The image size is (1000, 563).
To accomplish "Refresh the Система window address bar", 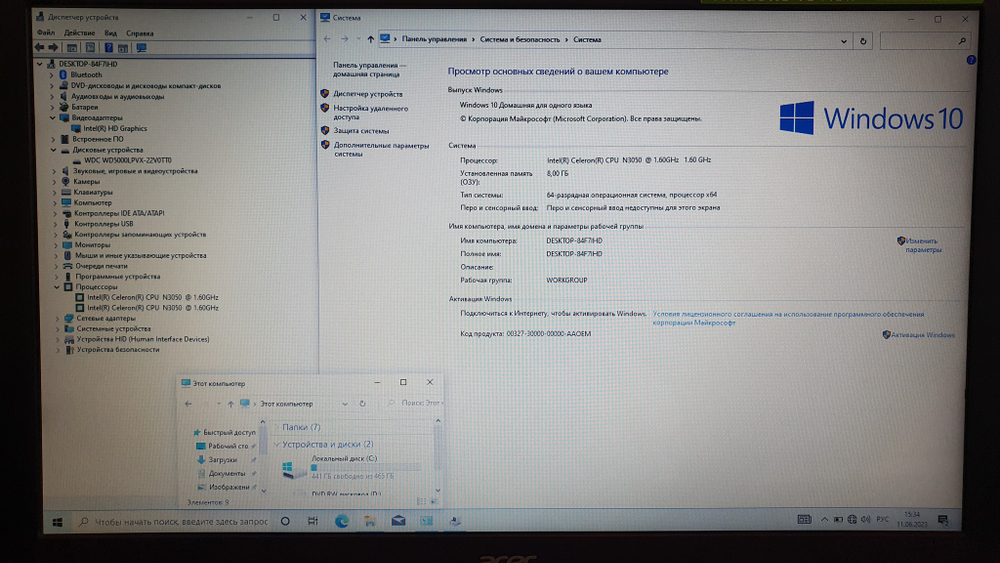I will tap(863, 41).
